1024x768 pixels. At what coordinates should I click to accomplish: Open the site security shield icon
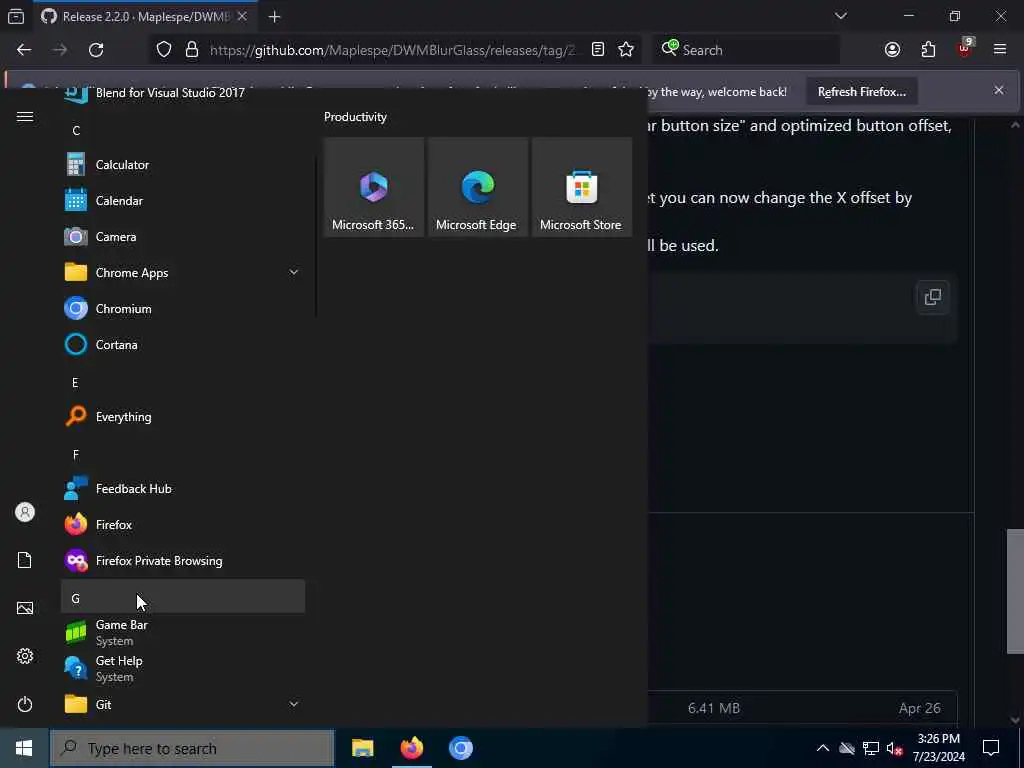coord(164,50)
